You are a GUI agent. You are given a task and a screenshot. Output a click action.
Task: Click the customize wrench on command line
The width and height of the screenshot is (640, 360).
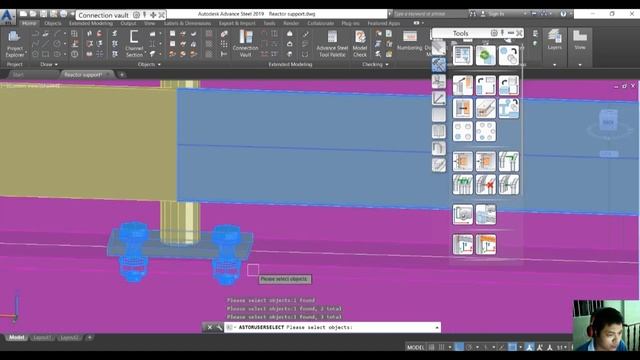point(219,327)
